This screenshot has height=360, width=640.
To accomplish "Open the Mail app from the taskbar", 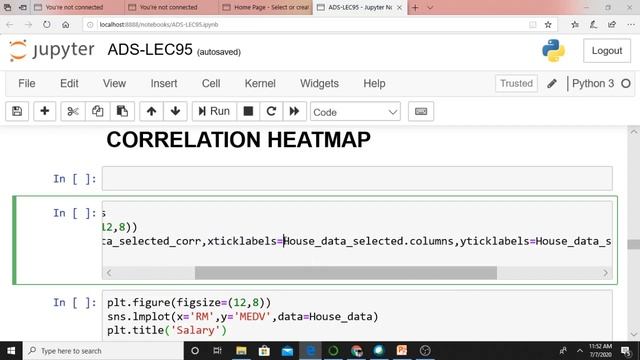I will pos(287,351).
